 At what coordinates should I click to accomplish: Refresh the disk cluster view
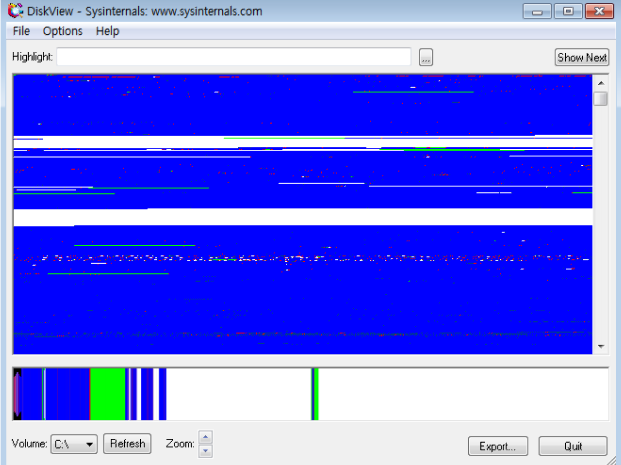tap(127, 444)
